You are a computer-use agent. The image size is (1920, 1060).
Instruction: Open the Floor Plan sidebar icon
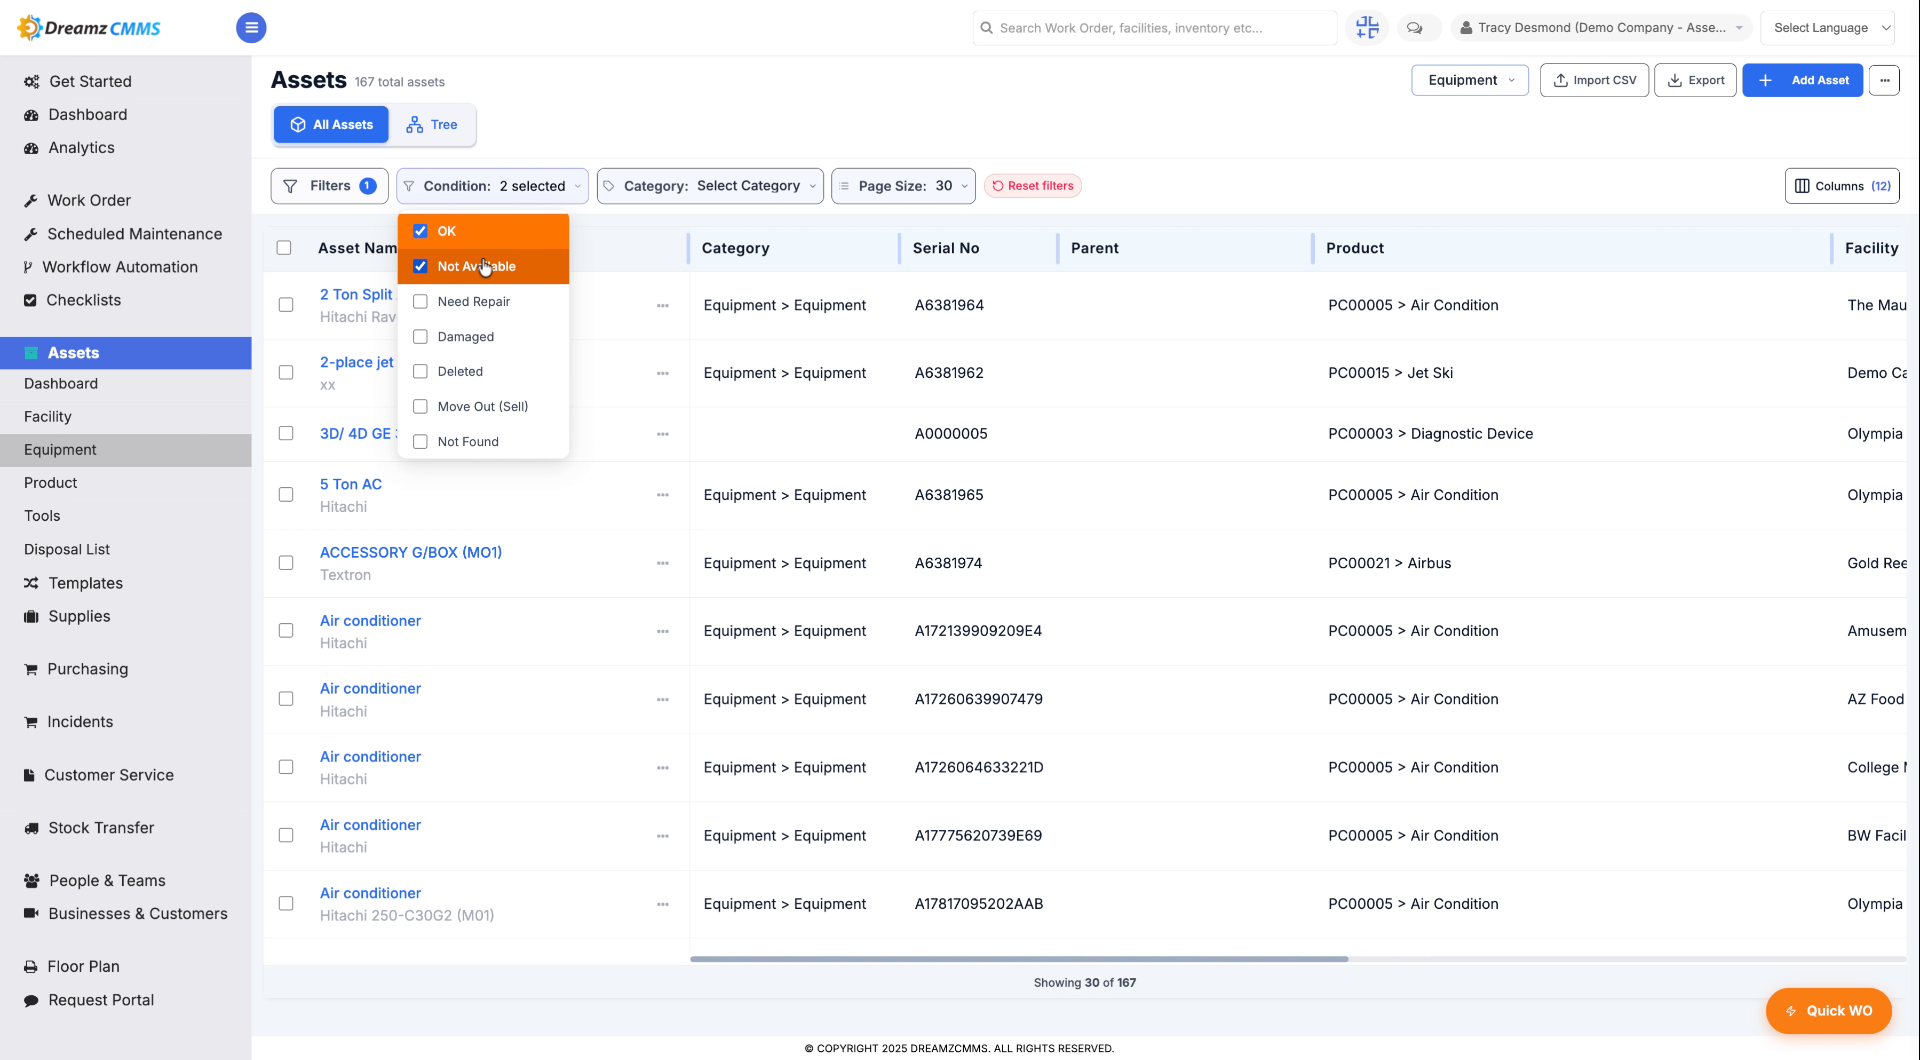coord(31,967)
